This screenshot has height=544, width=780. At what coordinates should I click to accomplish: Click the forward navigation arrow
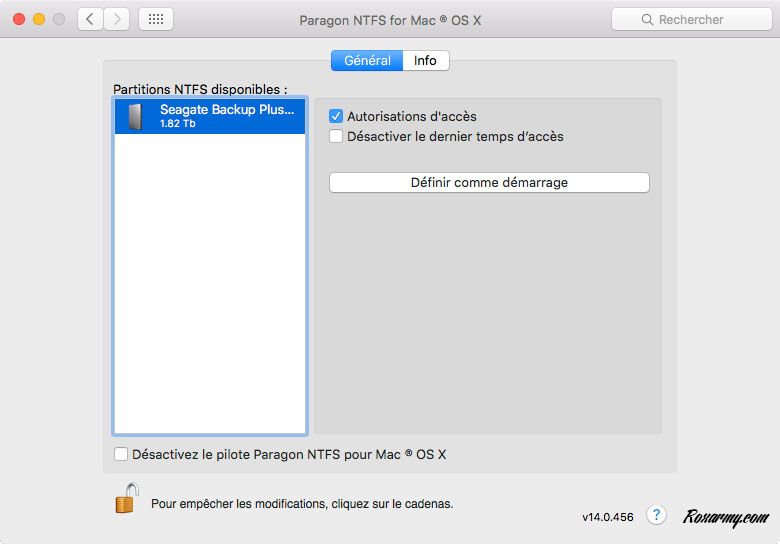pos(117,19)
